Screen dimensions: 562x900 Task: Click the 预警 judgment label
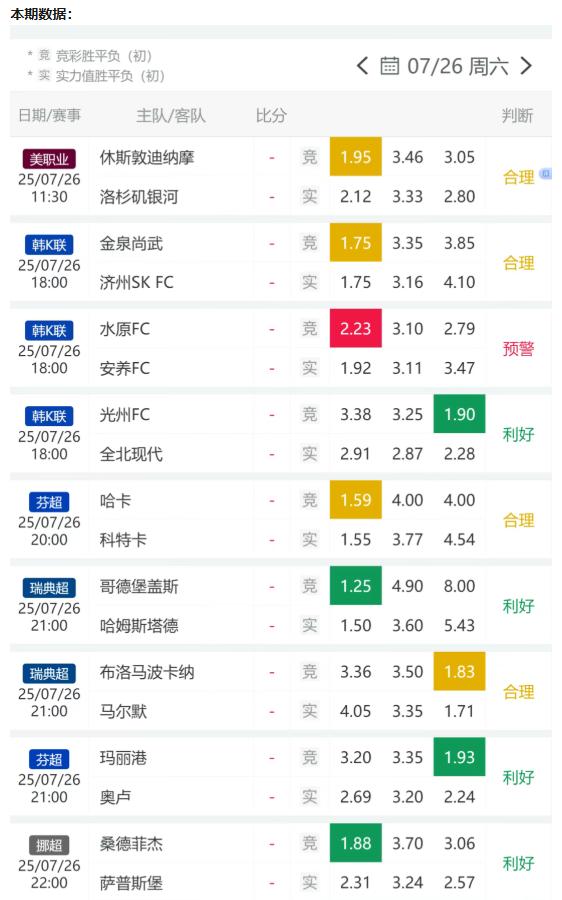518,348
